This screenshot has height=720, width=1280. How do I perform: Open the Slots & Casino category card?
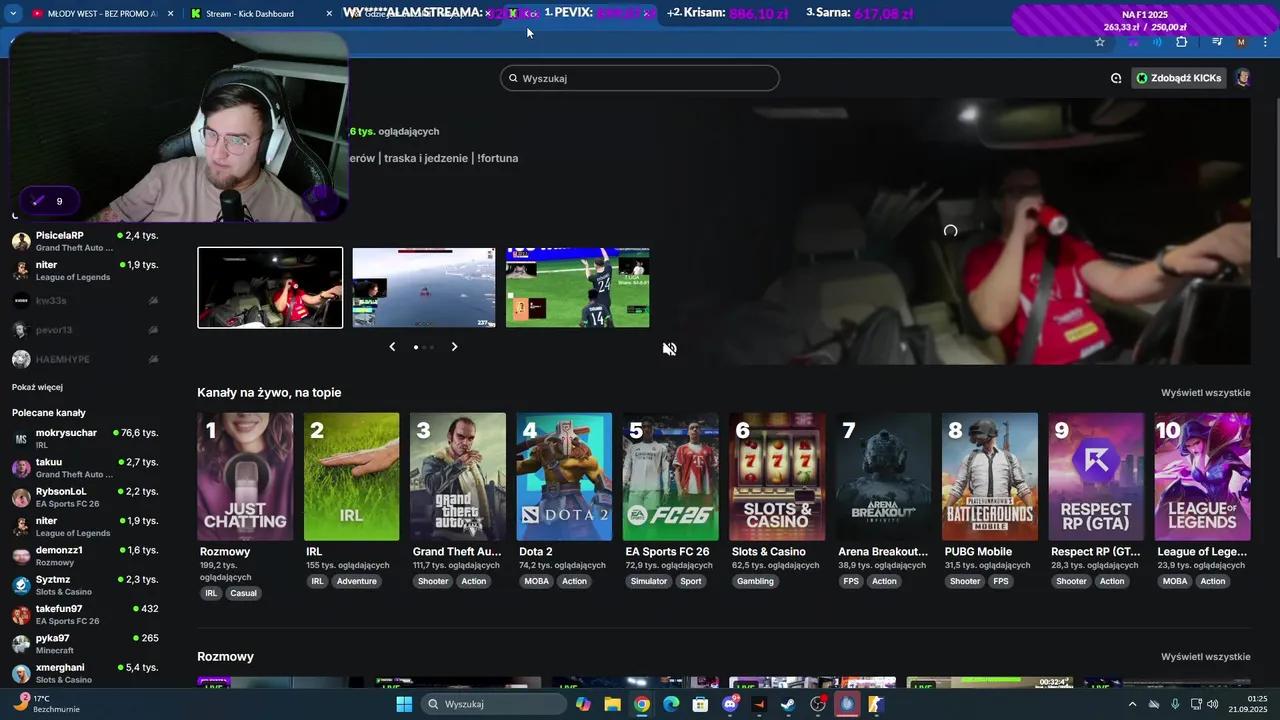point(777,477)
